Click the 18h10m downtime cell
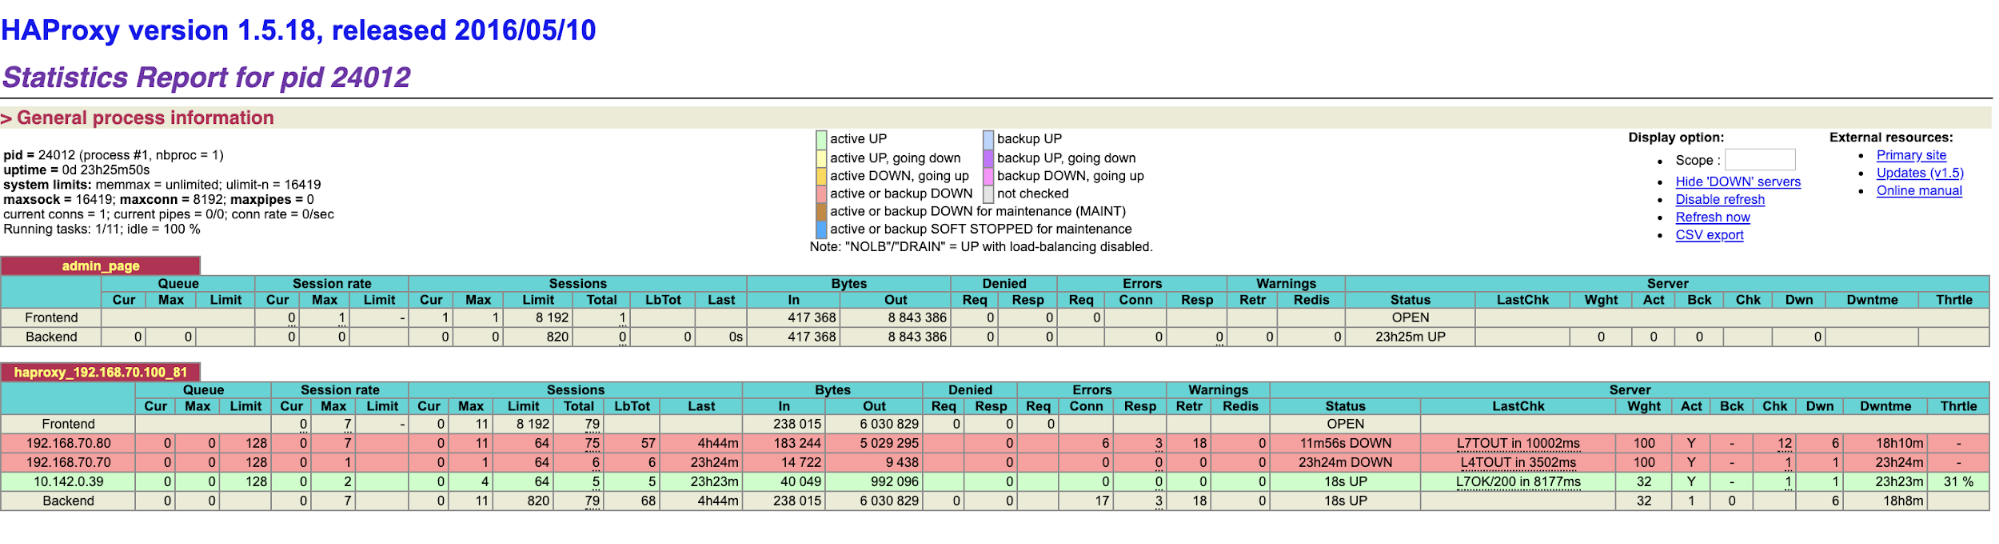1999x544 pixels. click(1885, 443)
